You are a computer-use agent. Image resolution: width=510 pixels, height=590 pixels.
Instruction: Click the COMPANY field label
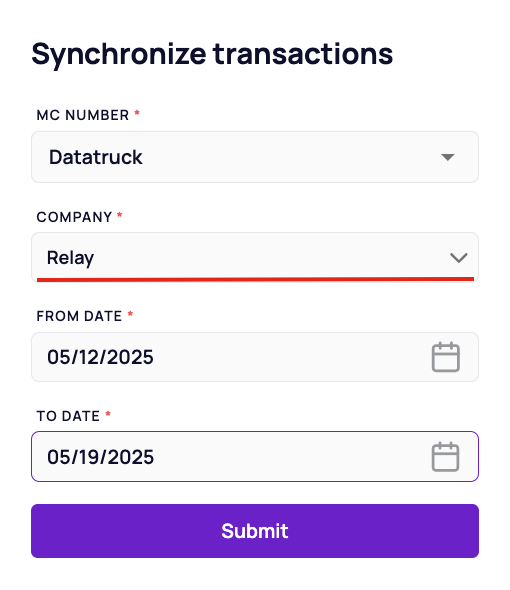click(x=74, y=217)
